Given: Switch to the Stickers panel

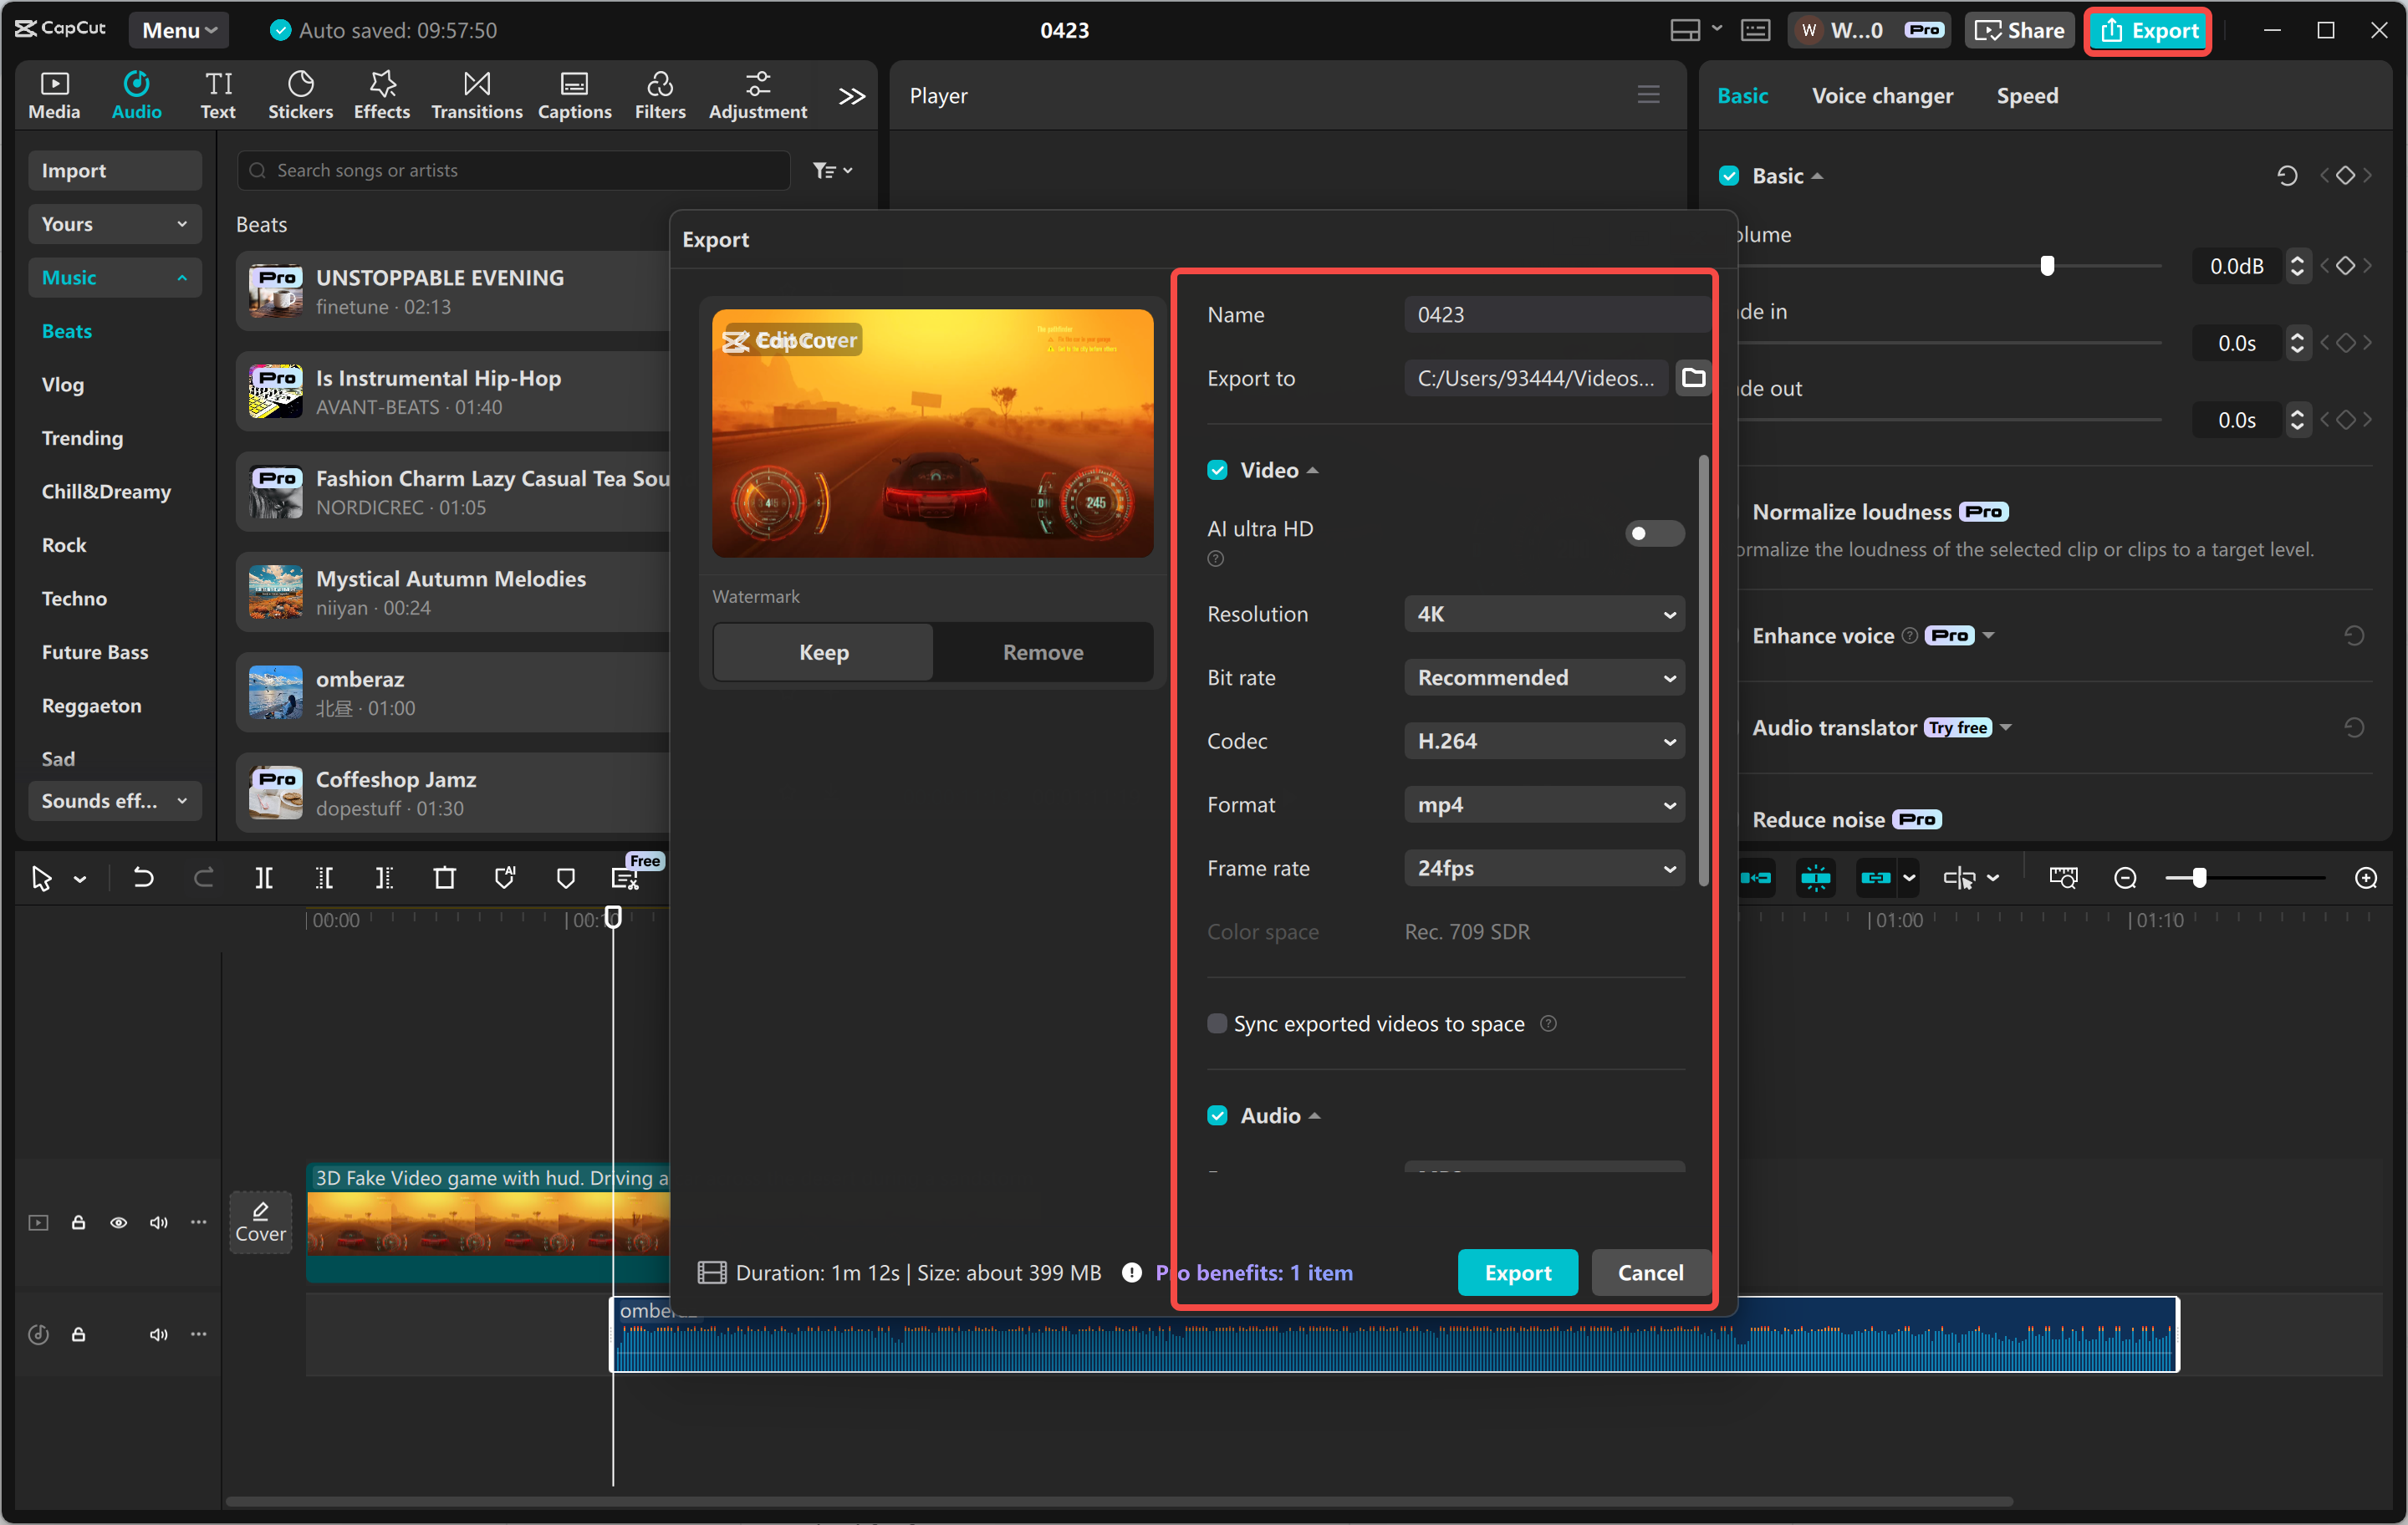Looking at the screenshot, I should coord(300,93).
